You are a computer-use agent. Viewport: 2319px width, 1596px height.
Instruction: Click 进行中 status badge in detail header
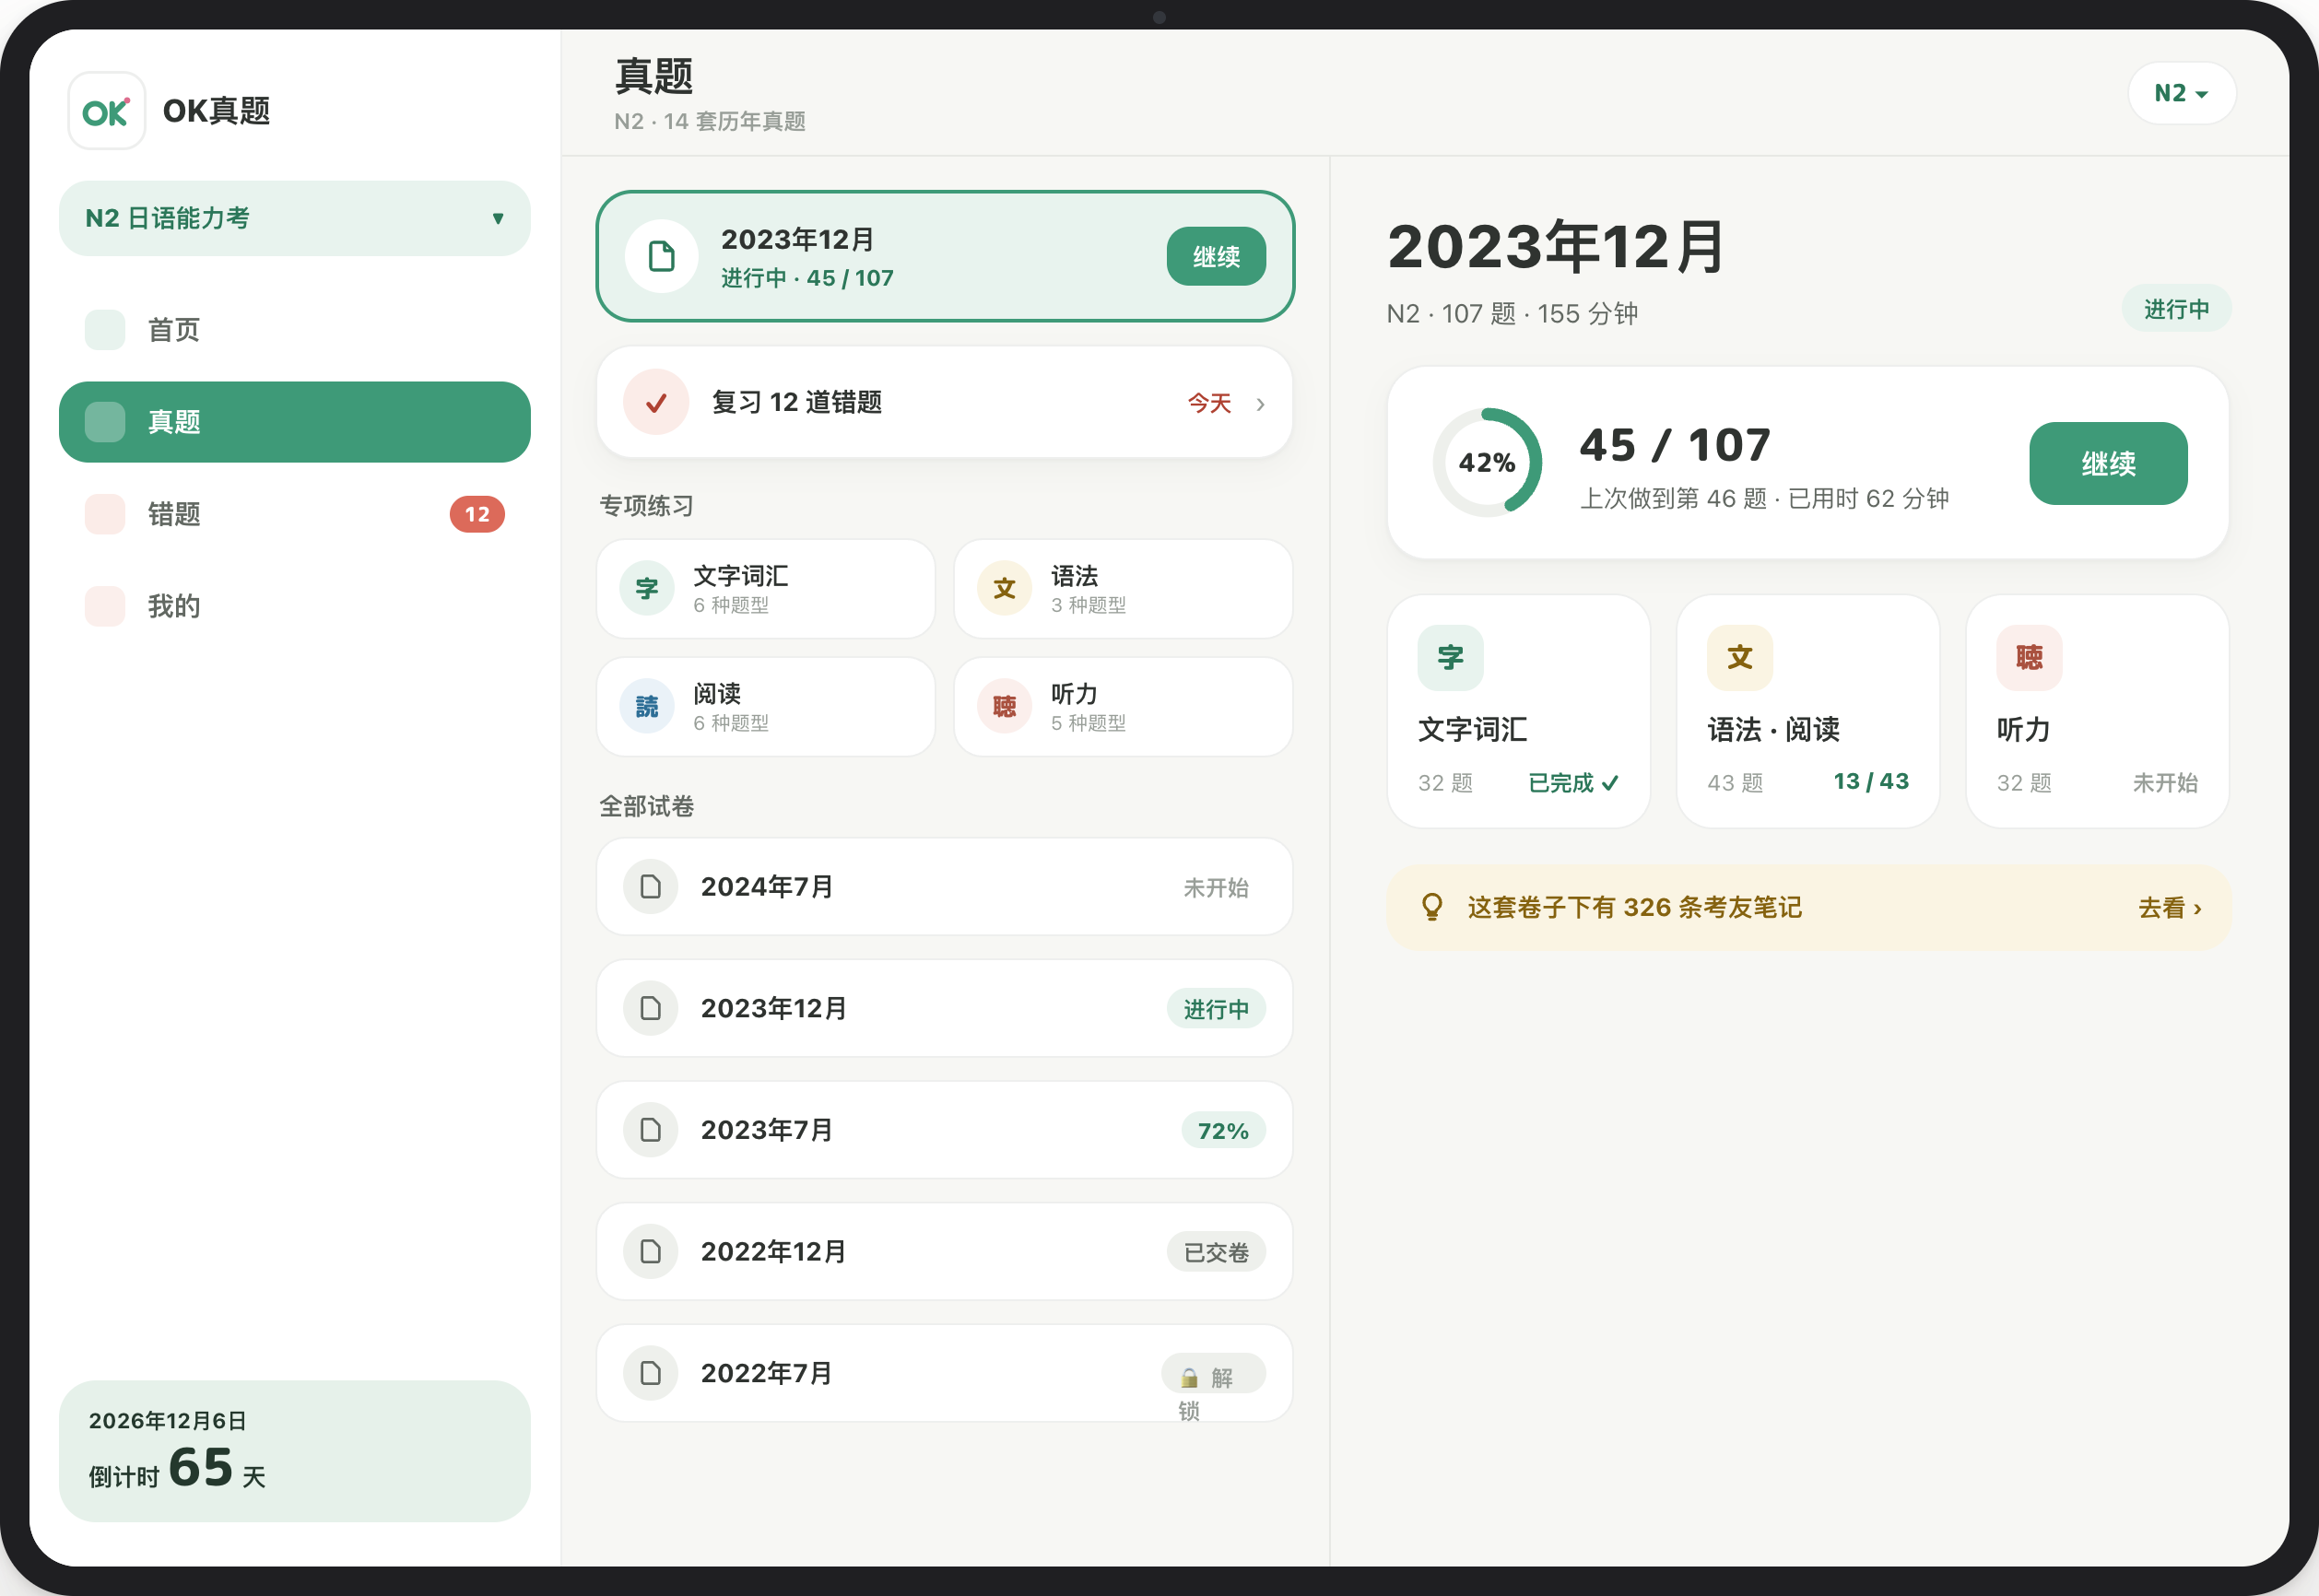point(2176,309)
